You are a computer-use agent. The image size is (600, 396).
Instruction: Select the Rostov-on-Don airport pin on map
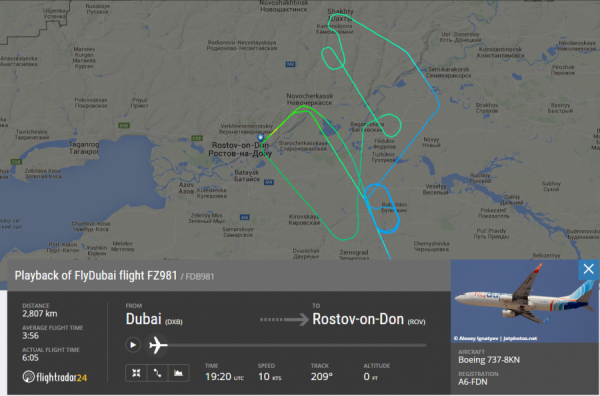260,137
